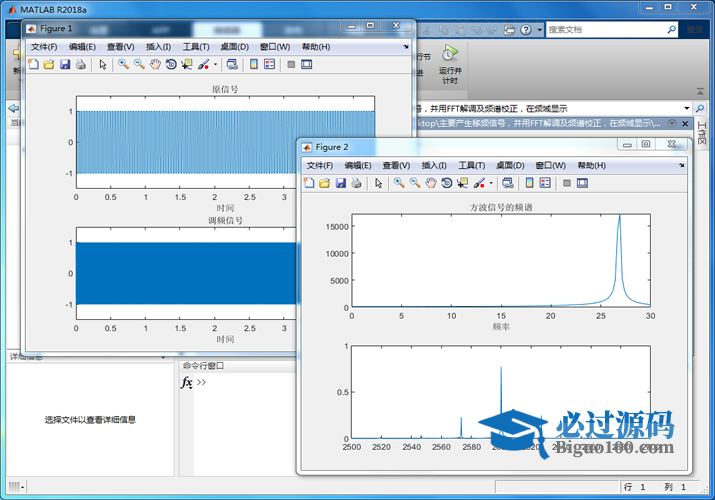This screenshot has height=500, width=715.
Task: Click Zoom Out icon in Figure 2 toolbar
Action: click(414, 183)
